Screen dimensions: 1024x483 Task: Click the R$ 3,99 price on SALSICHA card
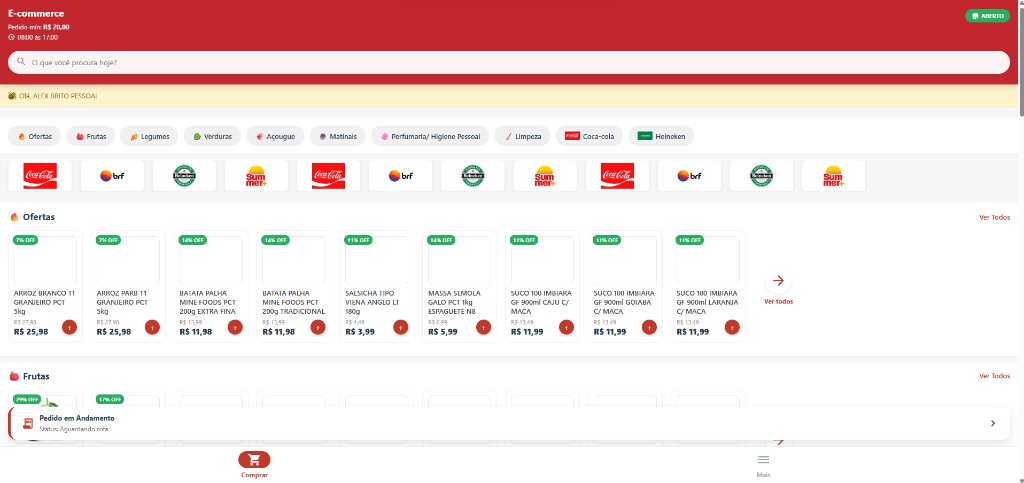point(361,332)
